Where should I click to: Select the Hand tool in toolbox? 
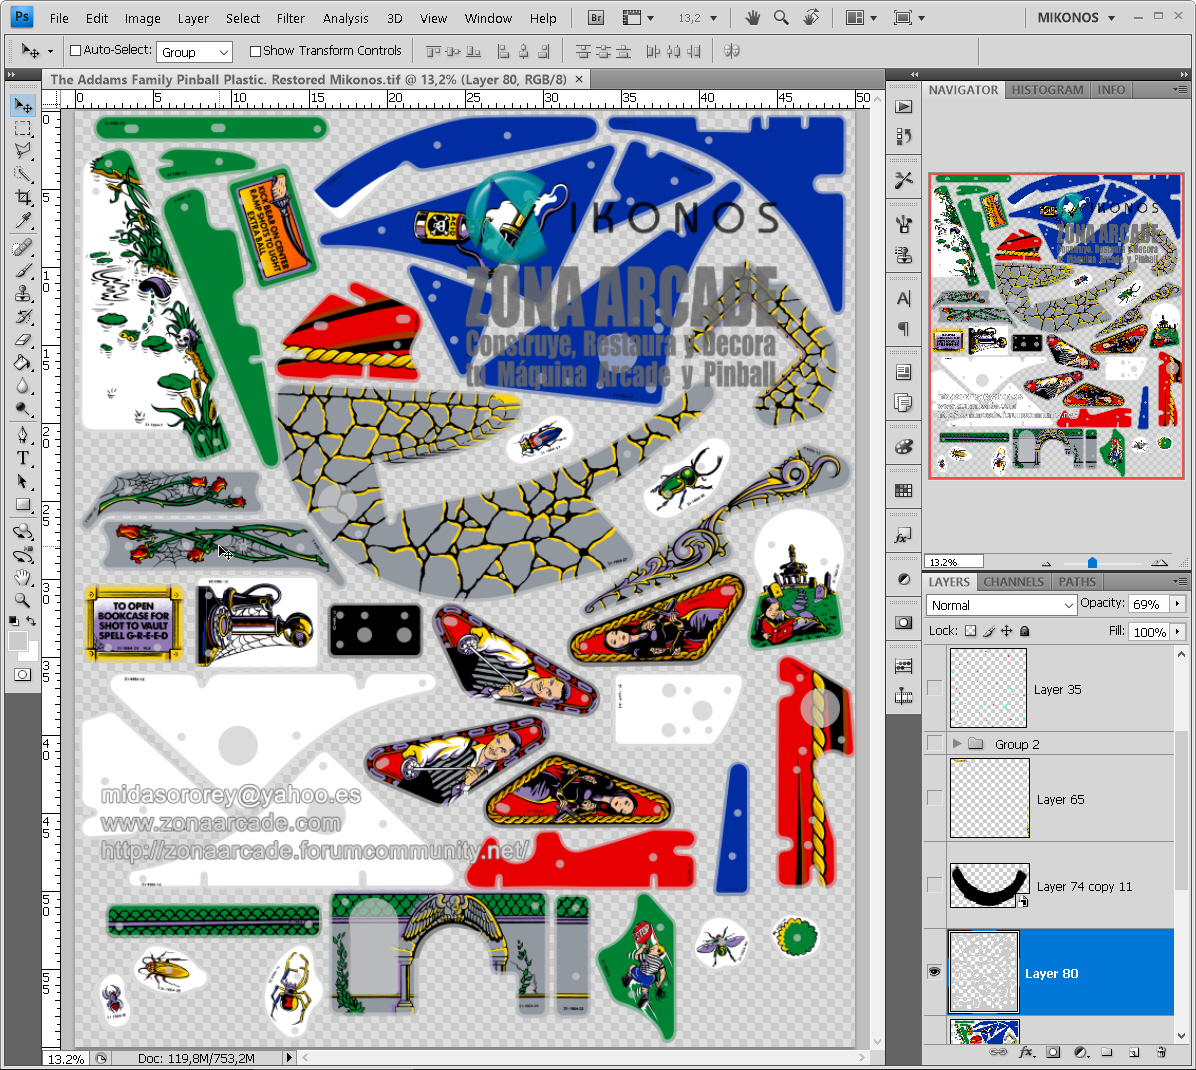pyautogui.click(x=23, y=577)
